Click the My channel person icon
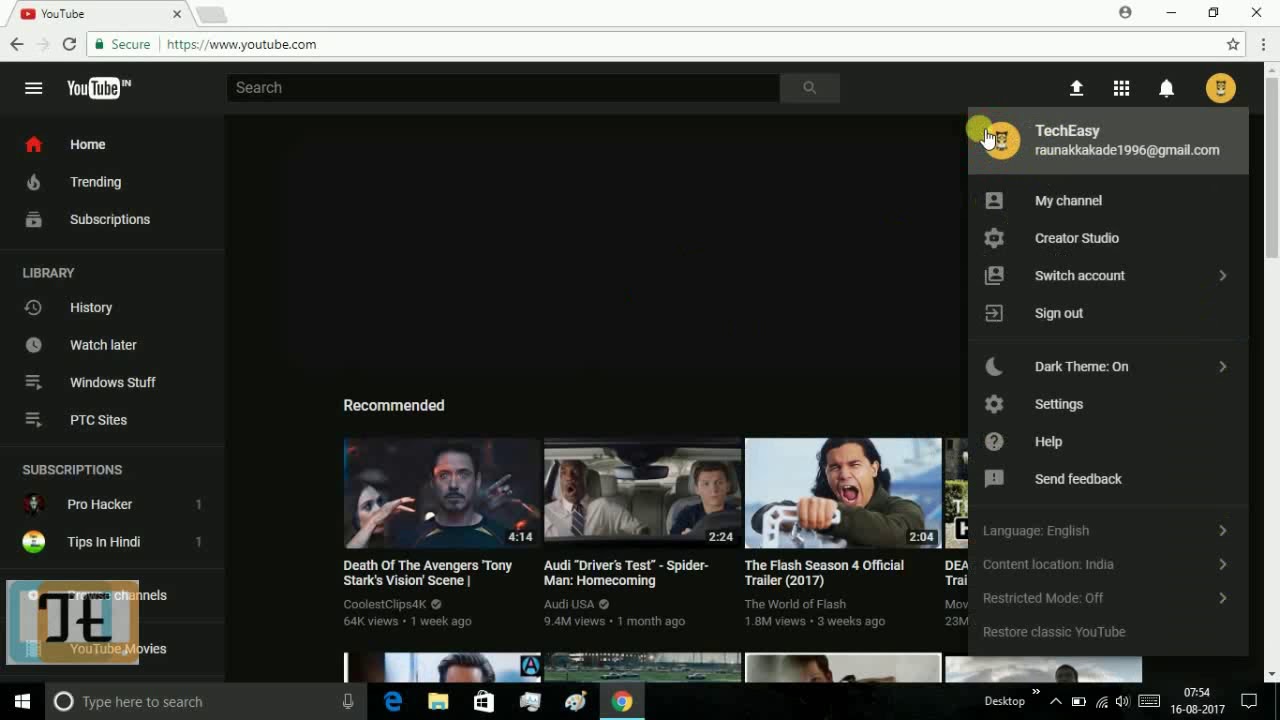Image resolution: width=1280 pixels, height=720 pixels. 993,201
